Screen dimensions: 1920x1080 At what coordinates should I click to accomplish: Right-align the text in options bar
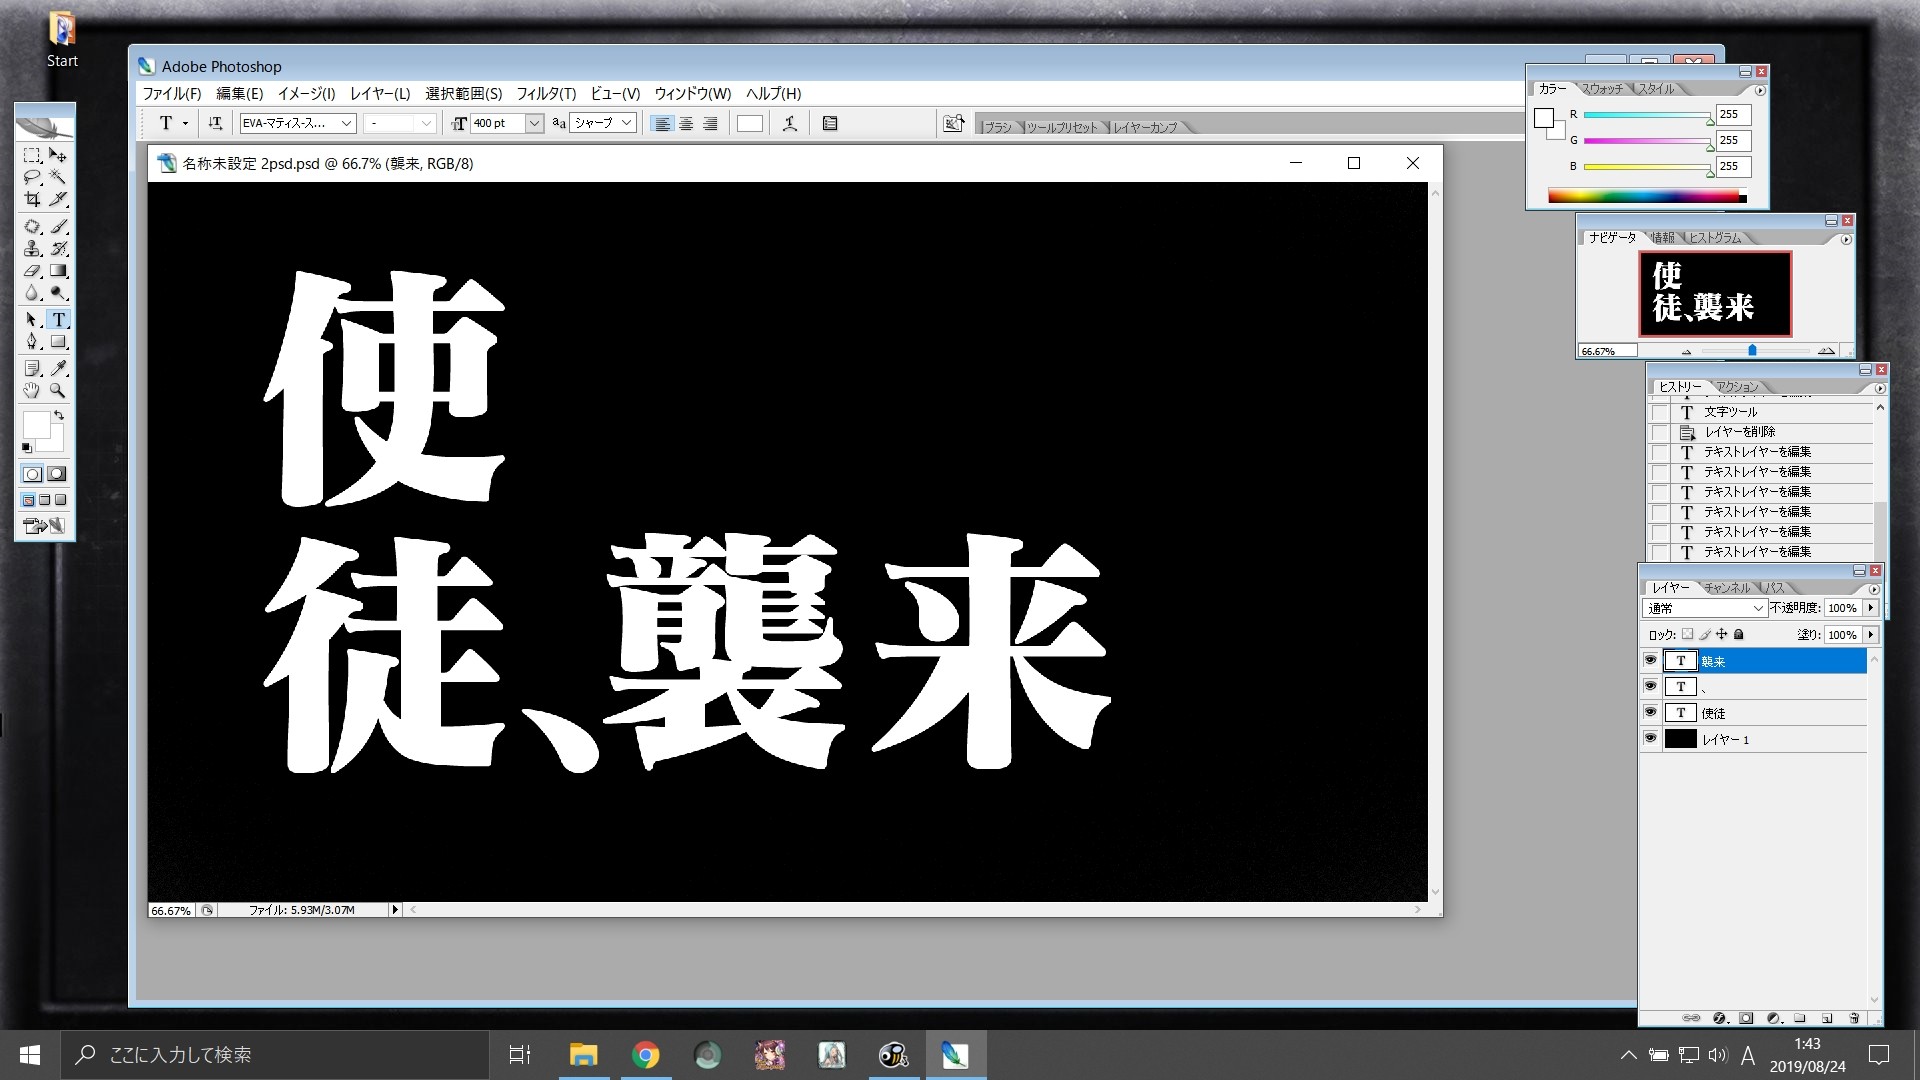pos(710,124)
